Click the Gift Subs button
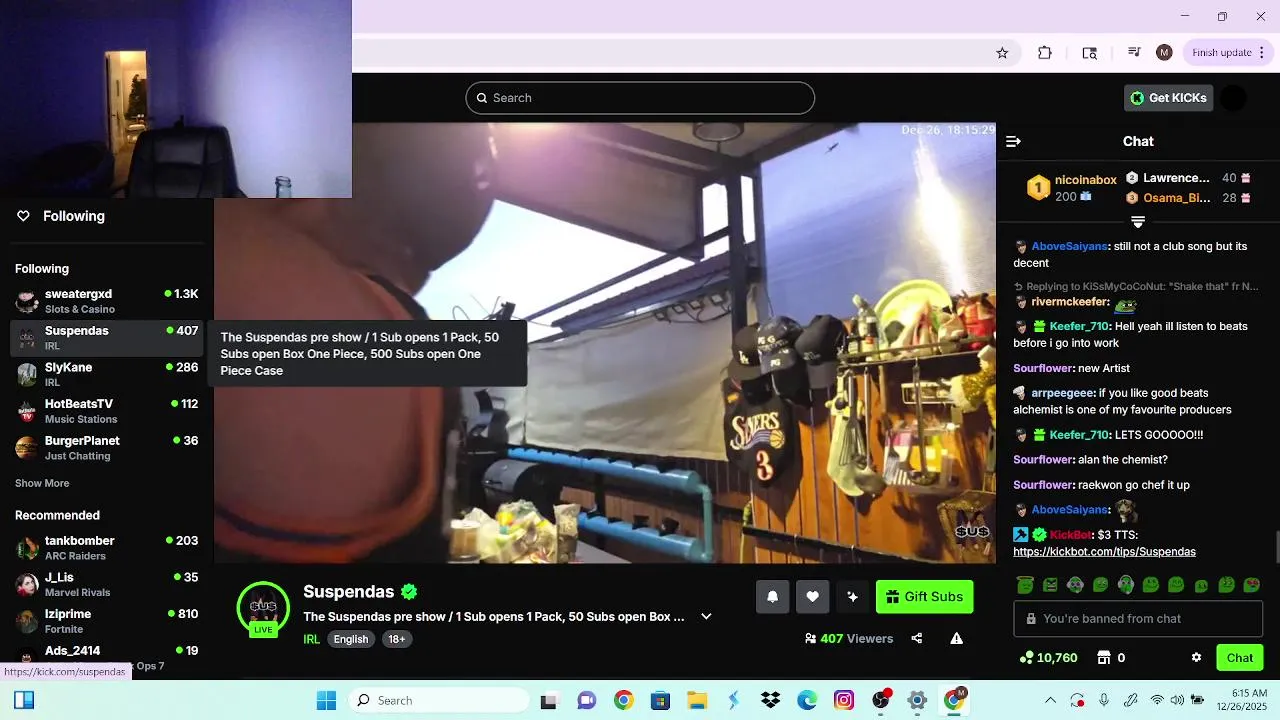 click(924, 597)
